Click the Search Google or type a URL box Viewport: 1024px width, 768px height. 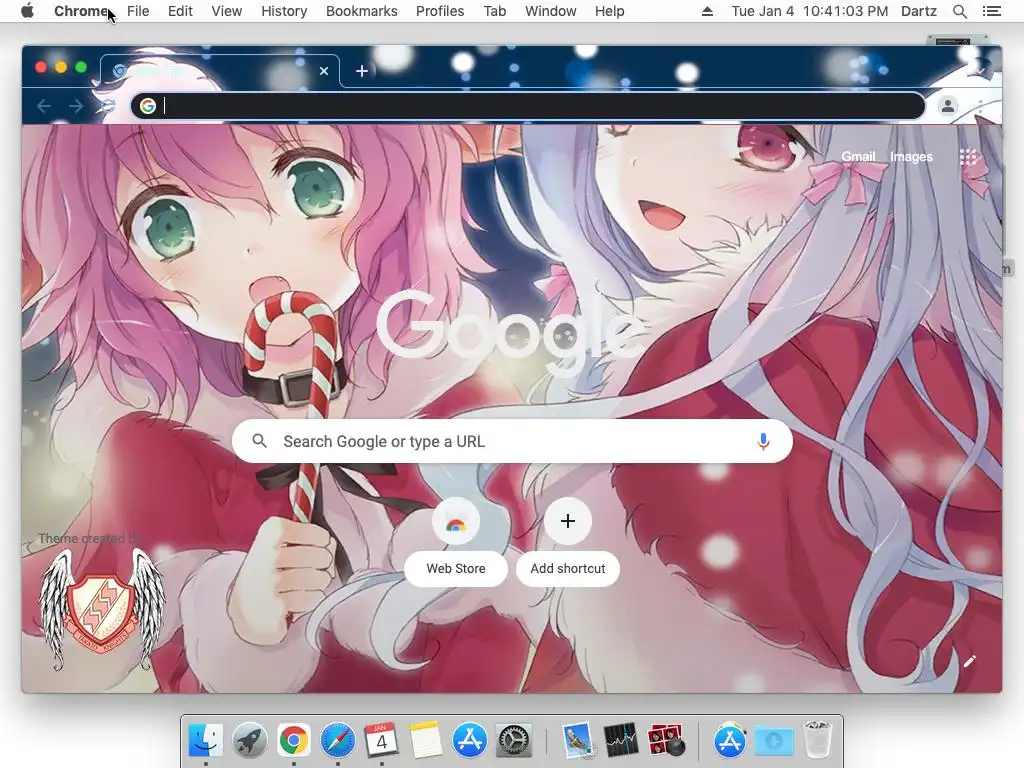[x=512, y=441]
